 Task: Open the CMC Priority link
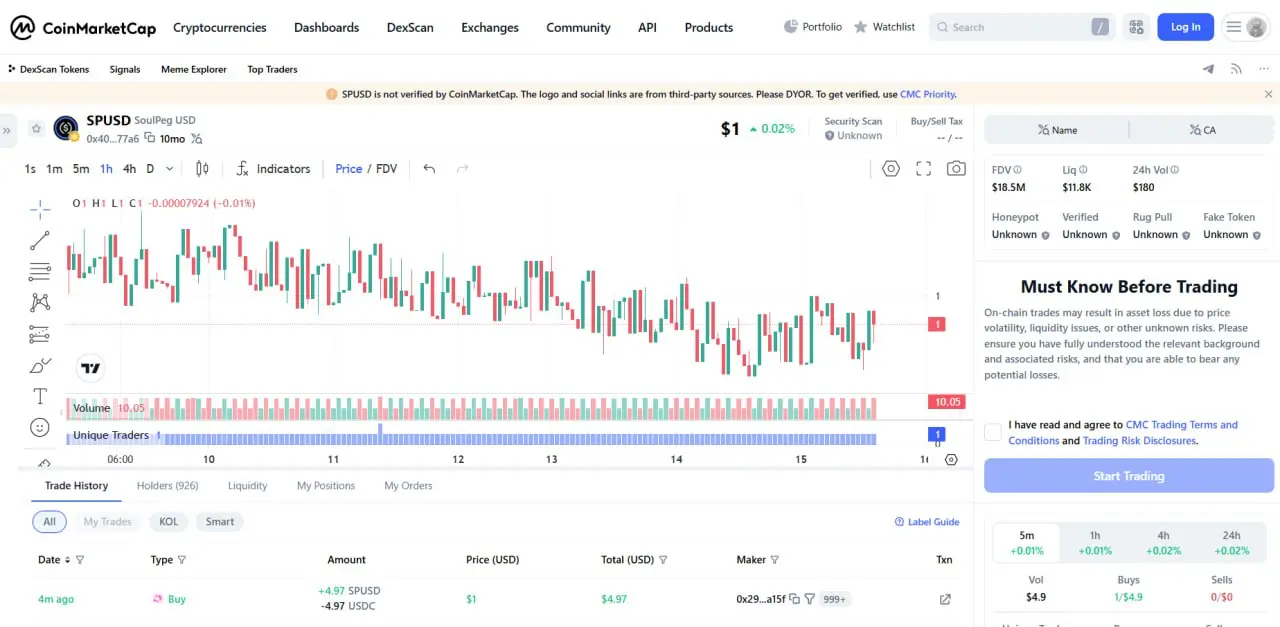pyautogui.click(x=927, y=94)
